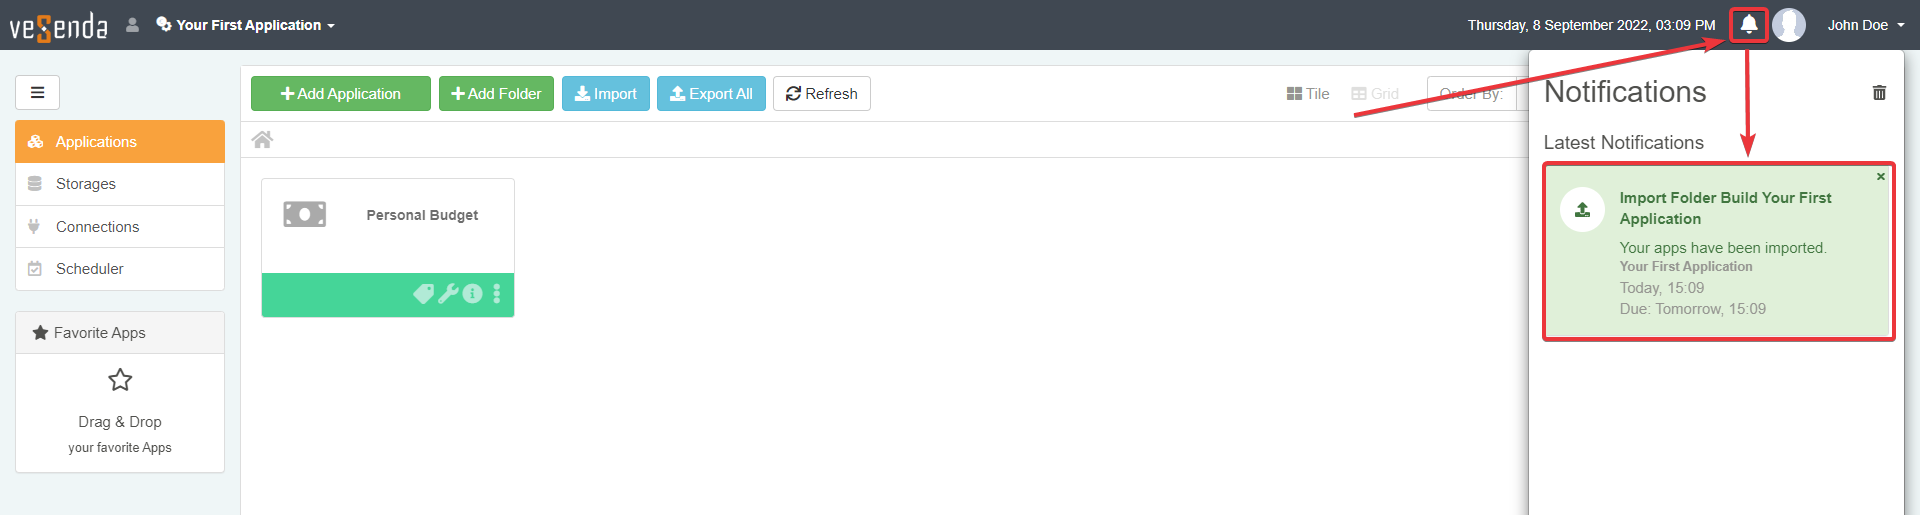Open John Doe user menu

coord(1864,25)
